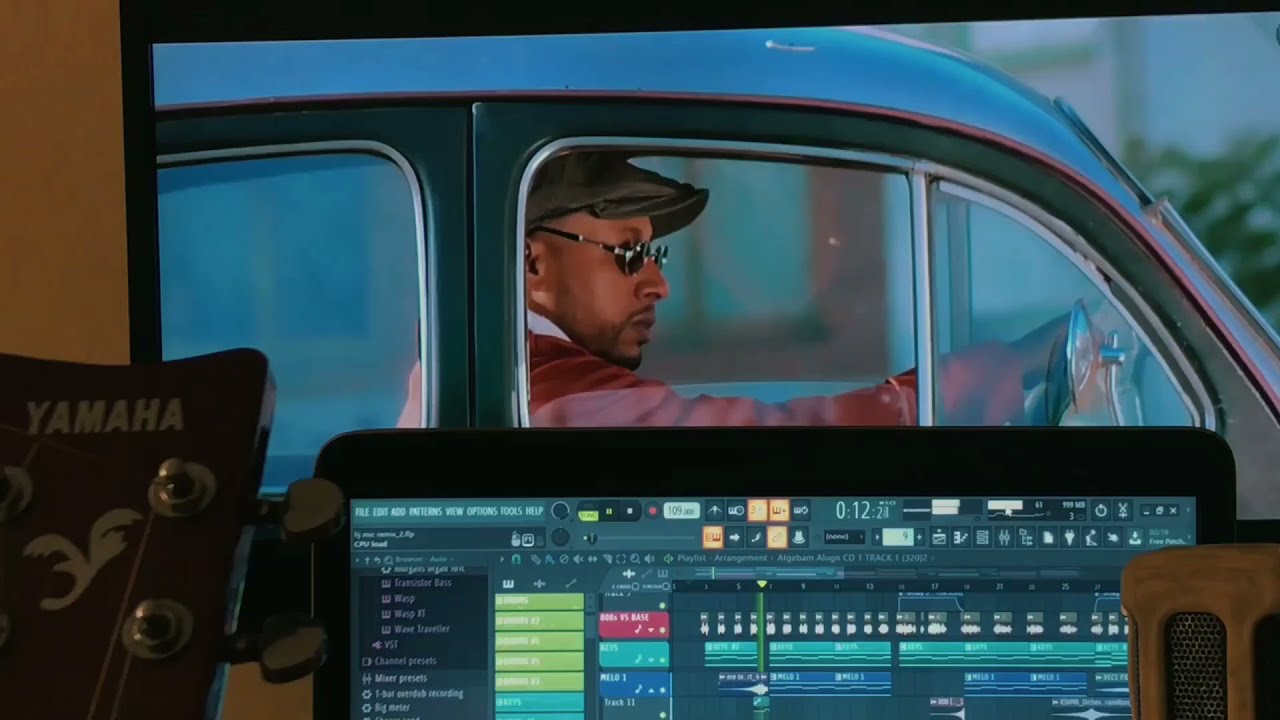1280x720 pixels.
Task: Toggle the metronome button
Action: 714,510
